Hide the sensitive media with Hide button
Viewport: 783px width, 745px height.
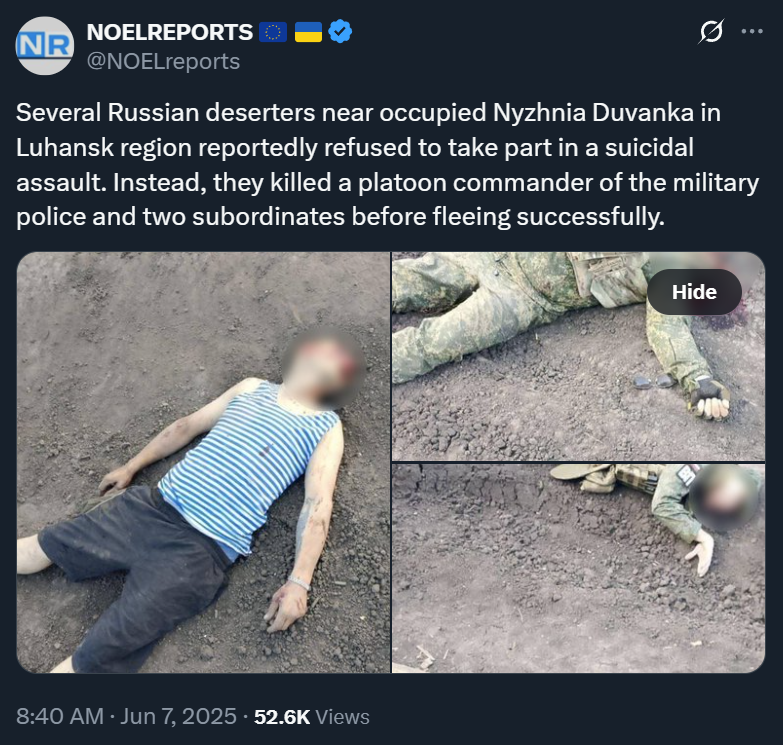(694, 292)
